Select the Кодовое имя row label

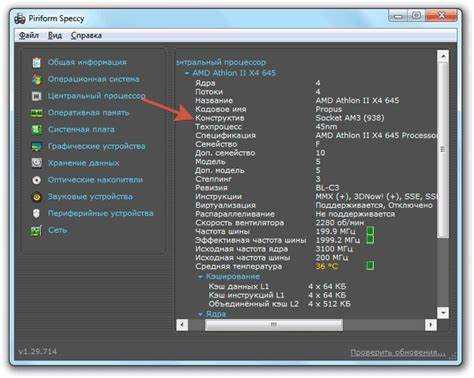click(x=221, y=109)
